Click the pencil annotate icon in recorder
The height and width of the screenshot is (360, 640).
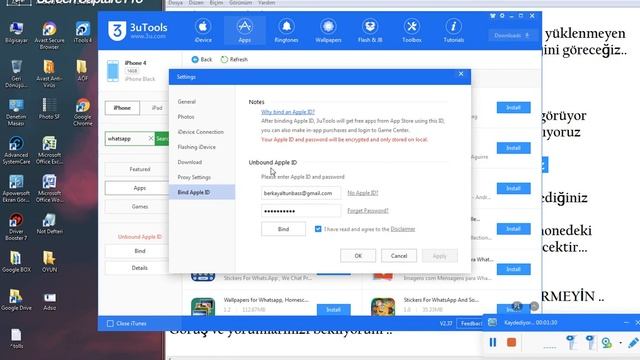pos(633,342)
